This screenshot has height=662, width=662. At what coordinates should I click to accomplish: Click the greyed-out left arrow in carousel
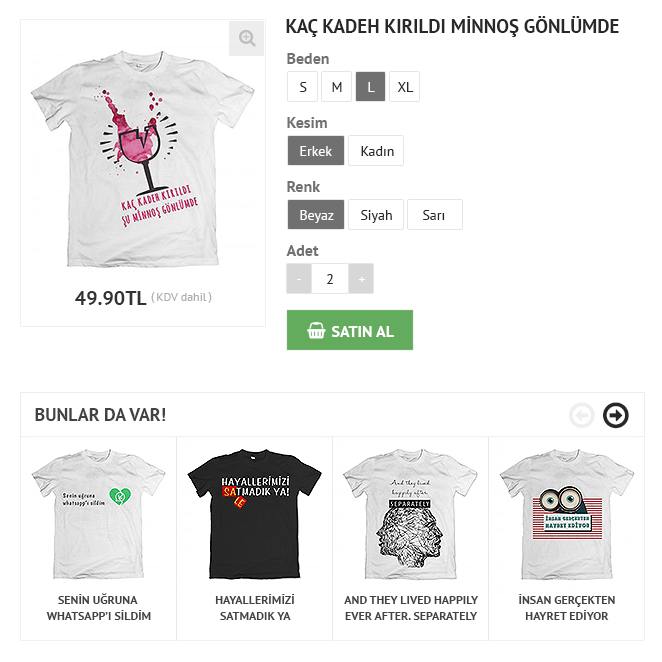click(x=582, y=415)
